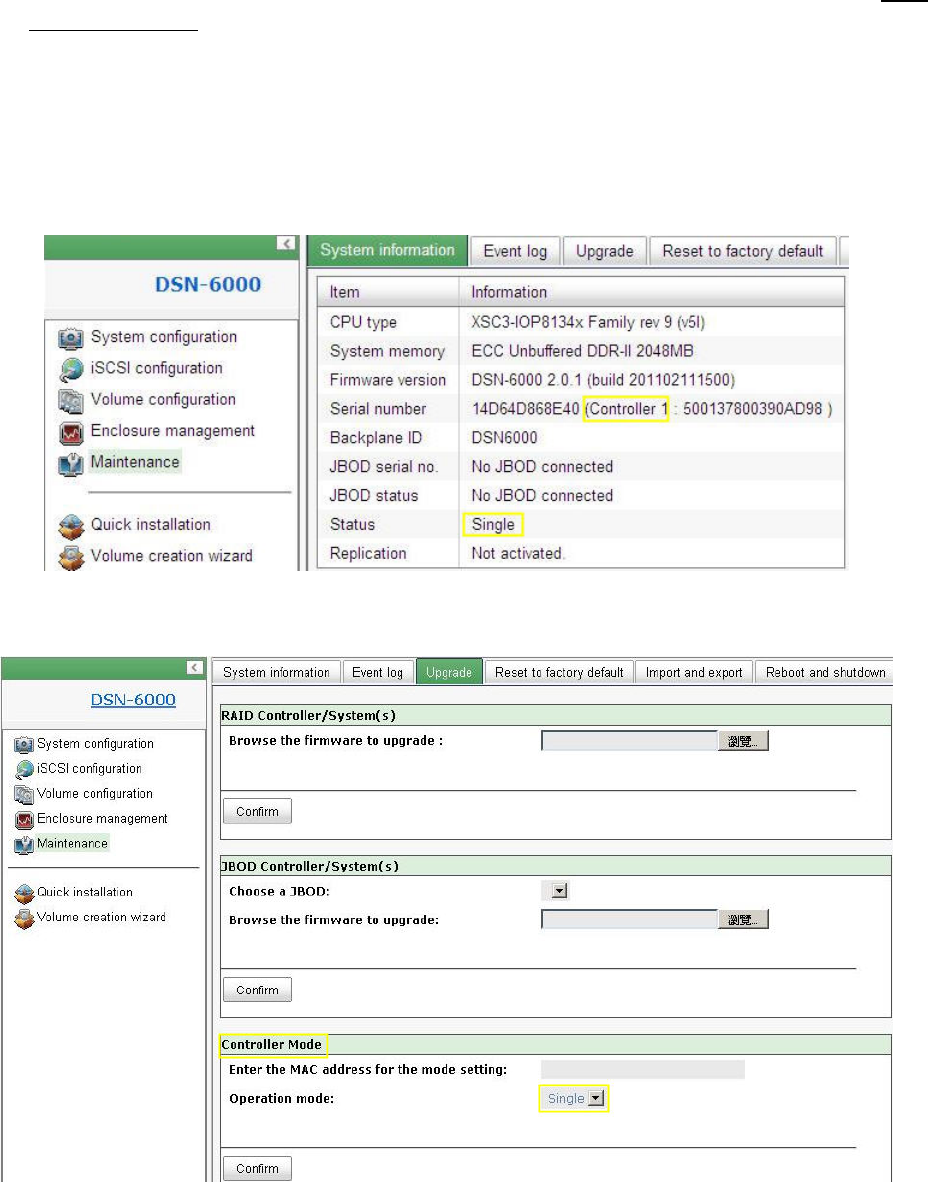Click iSCSI configuration icon in lower panel
Screen dimensions: 928x1182
(x=24, y=770)
